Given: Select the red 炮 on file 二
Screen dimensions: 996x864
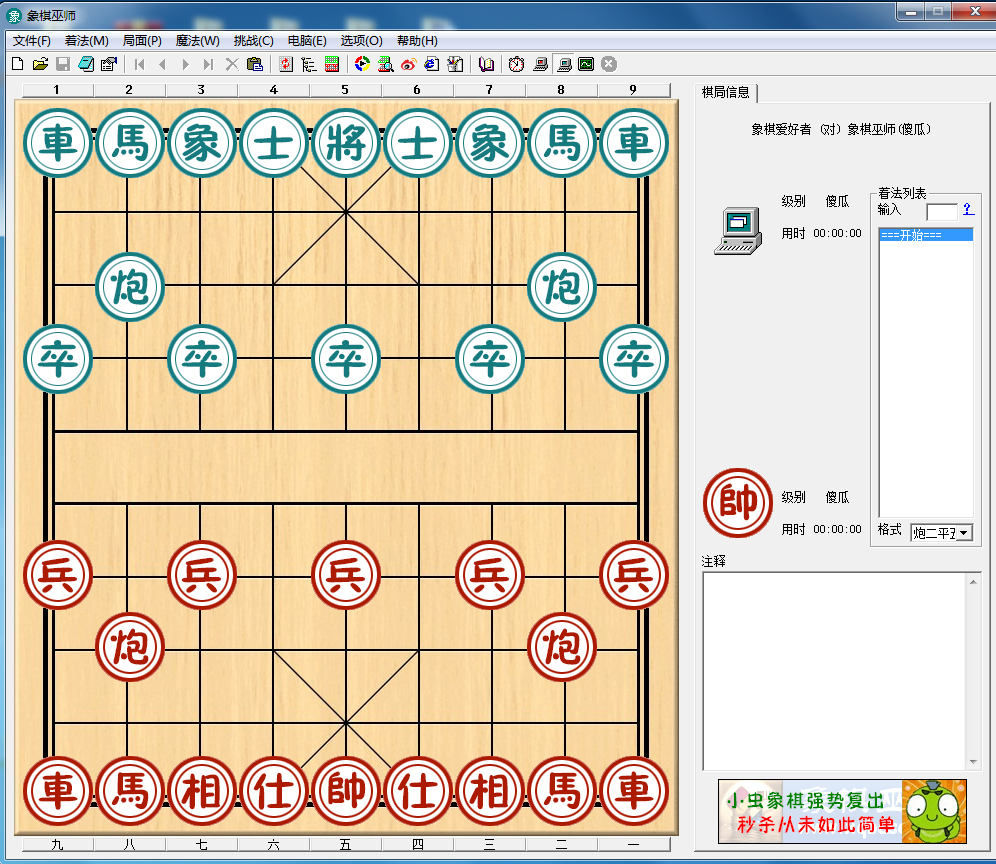Looking at the screenshot, I should (562, 647).
